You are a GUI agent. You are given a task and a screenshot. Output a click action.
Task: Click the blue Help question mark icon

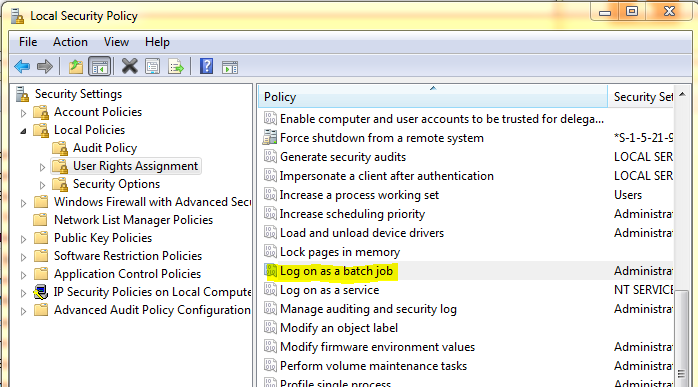coord(206,66)
